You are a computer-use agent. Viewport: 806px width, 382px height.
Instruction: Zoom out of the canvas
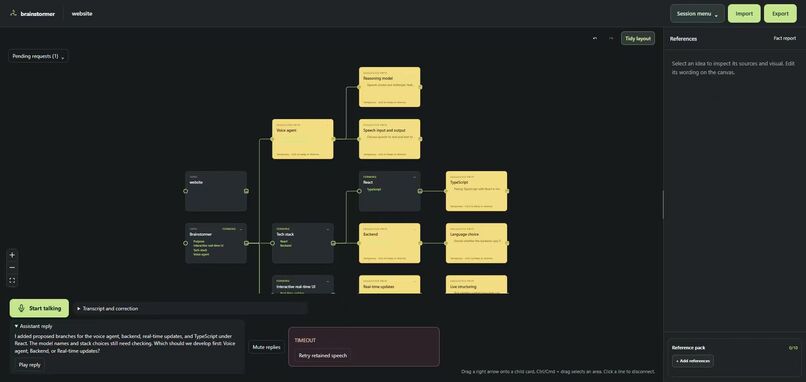coord(12,267)
